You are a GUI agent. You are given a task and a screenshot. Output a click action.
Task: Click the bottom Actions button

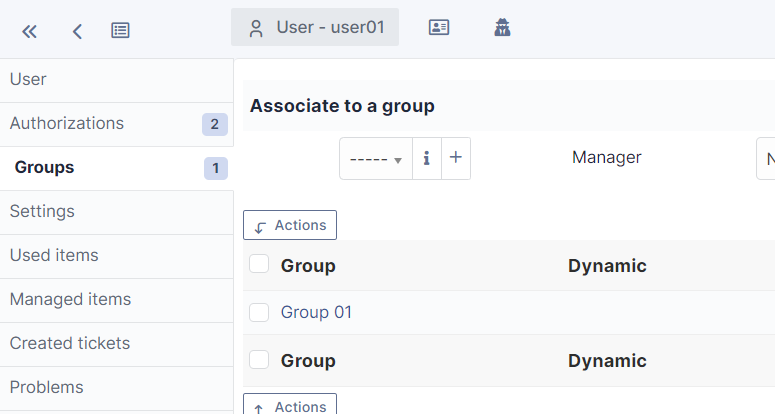(290, 406)
